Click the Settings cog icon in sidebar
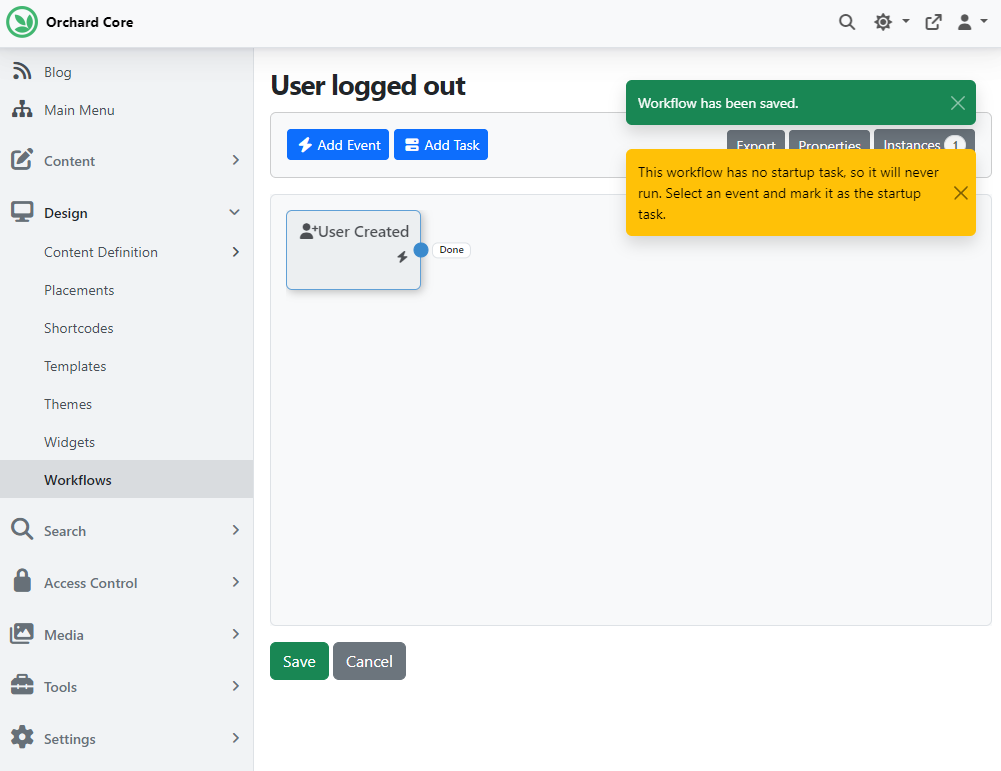 [x=22, y=737]
